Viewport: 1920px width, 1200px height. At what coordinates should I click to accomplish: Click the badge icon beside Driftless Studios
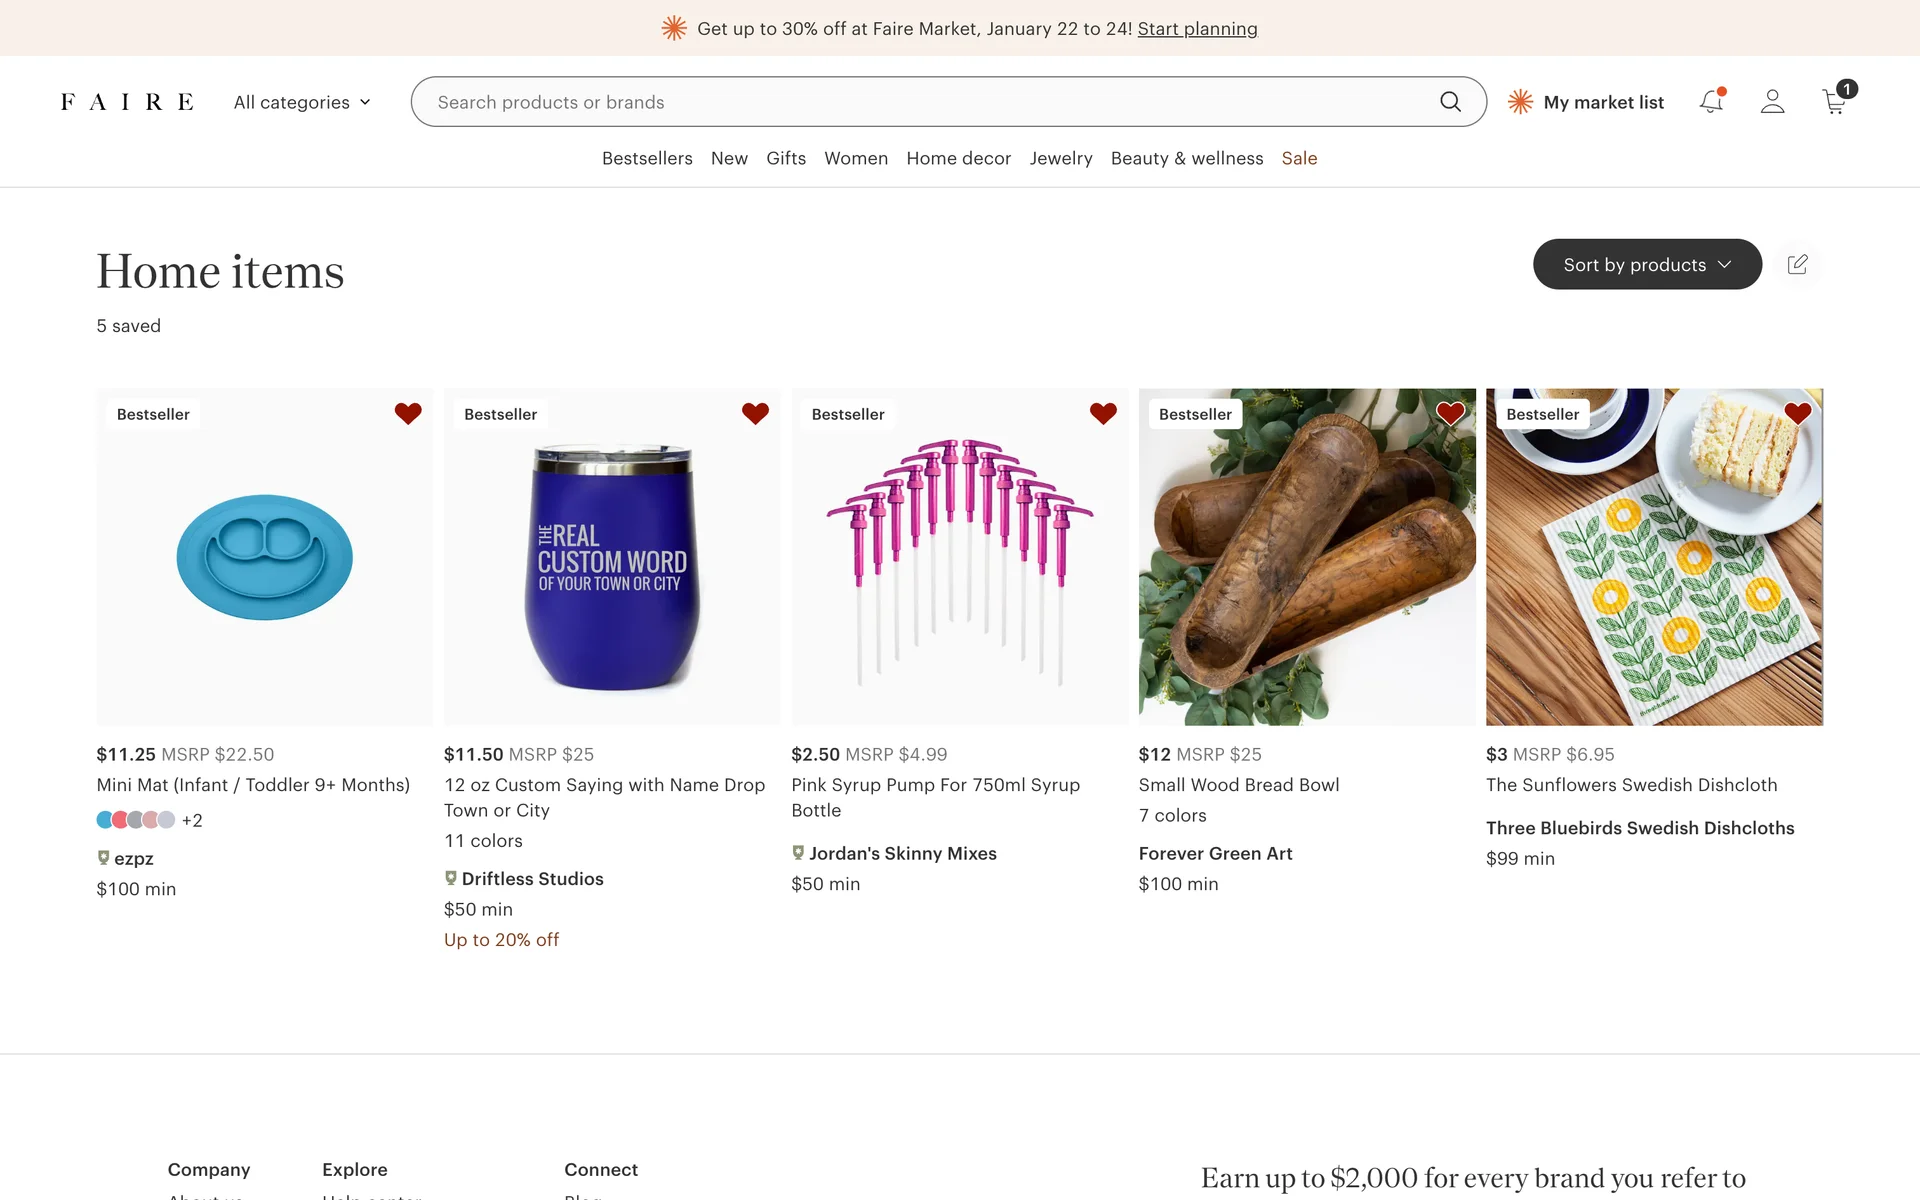click(x=451, y=878)
